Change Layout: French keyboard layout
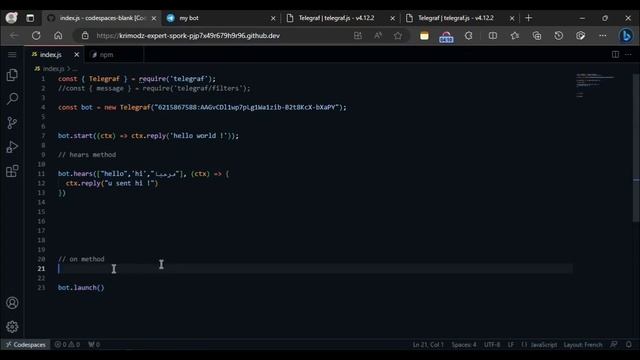Viewport: 640px width, 360px height. [583, 344]
